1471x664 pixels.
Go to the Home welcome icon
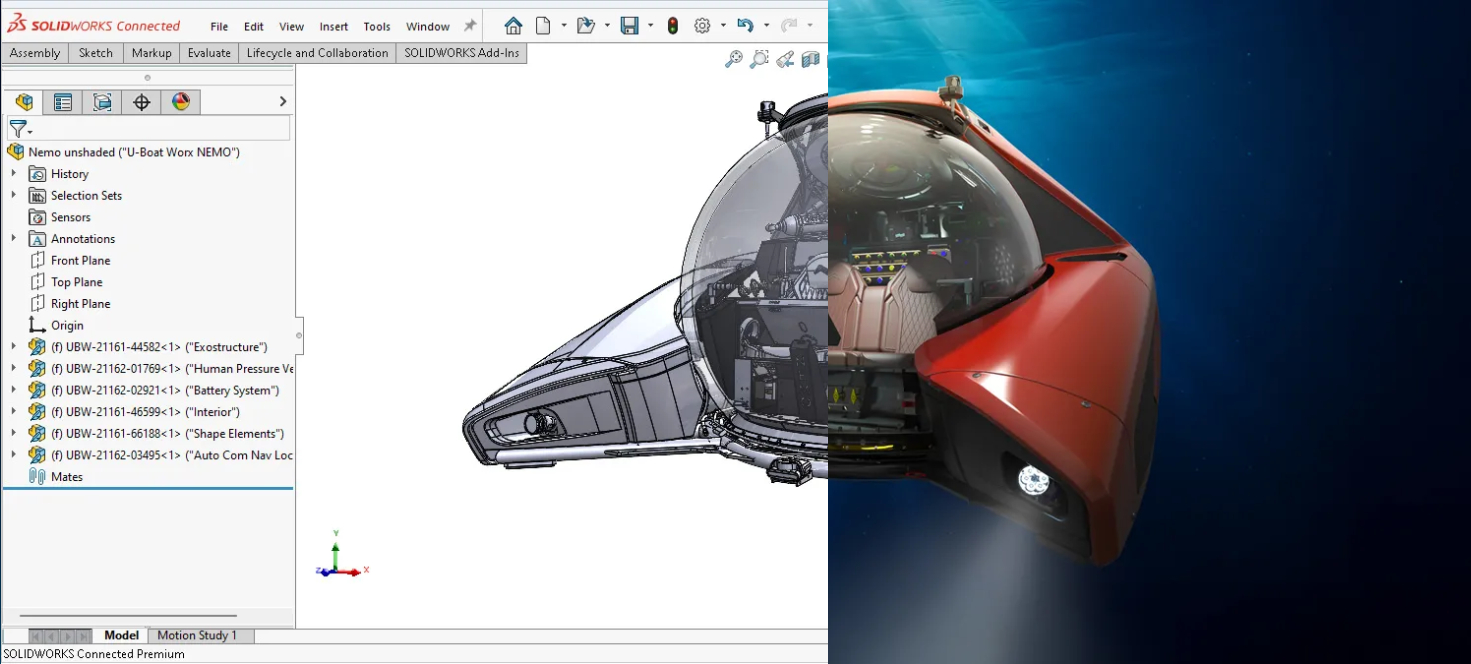pos(513,26)
